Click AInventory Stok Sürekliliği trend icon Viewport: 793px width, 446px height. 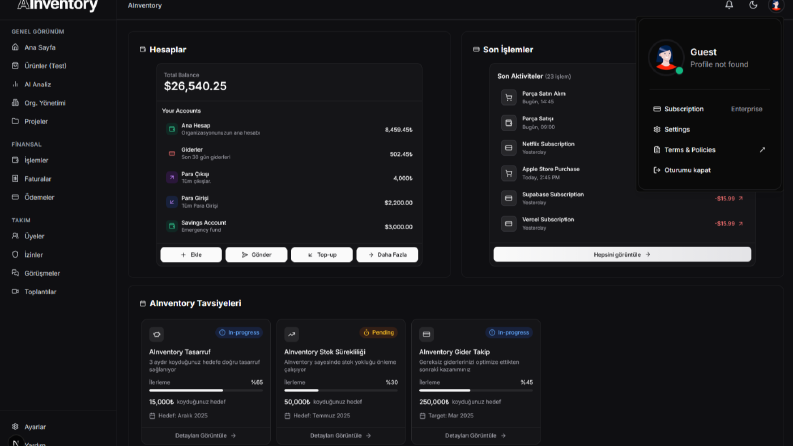click(291, 334)
